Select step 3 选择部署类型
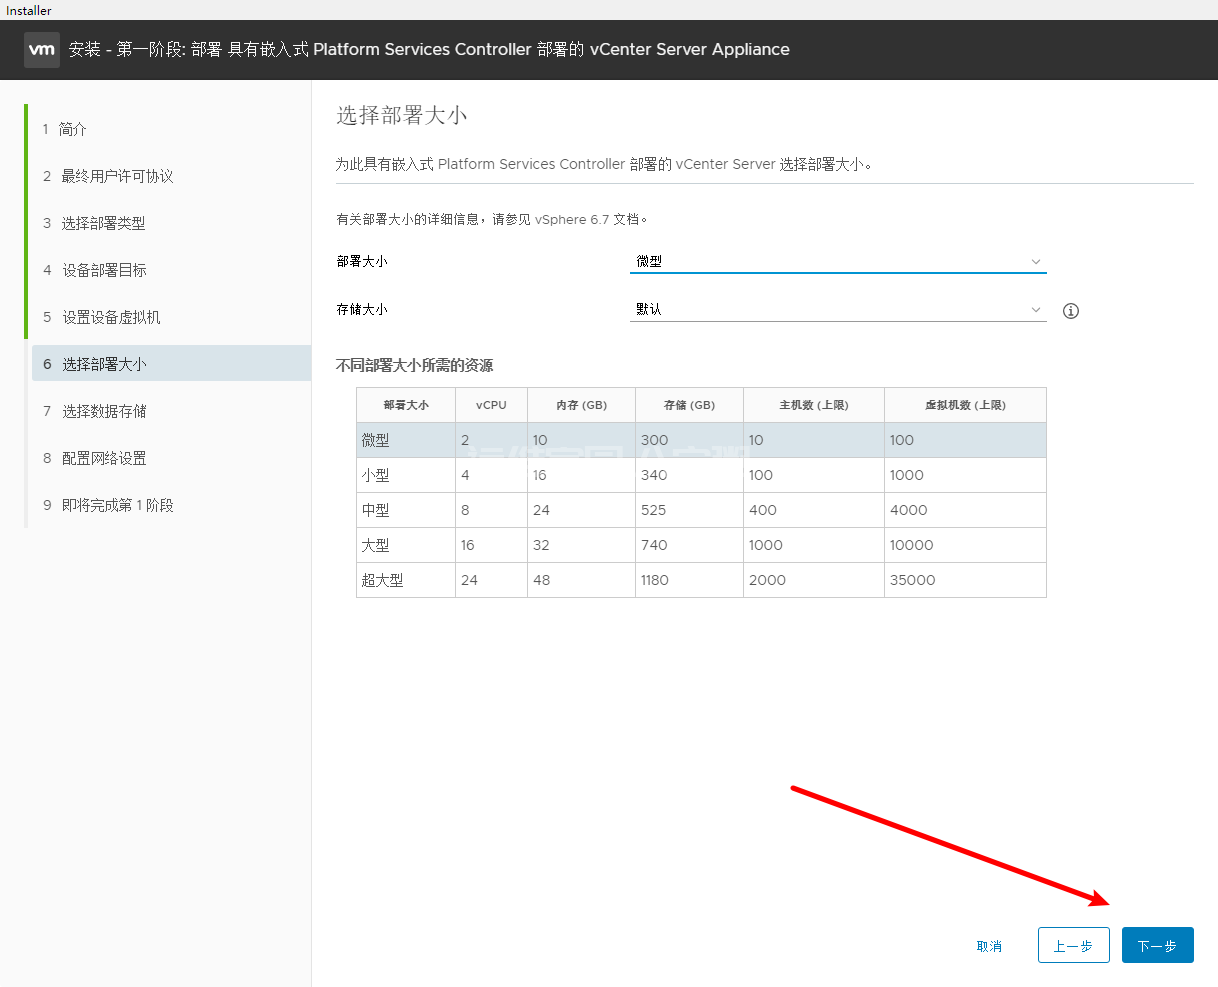The image size is (1218, 987). (103, 223)
